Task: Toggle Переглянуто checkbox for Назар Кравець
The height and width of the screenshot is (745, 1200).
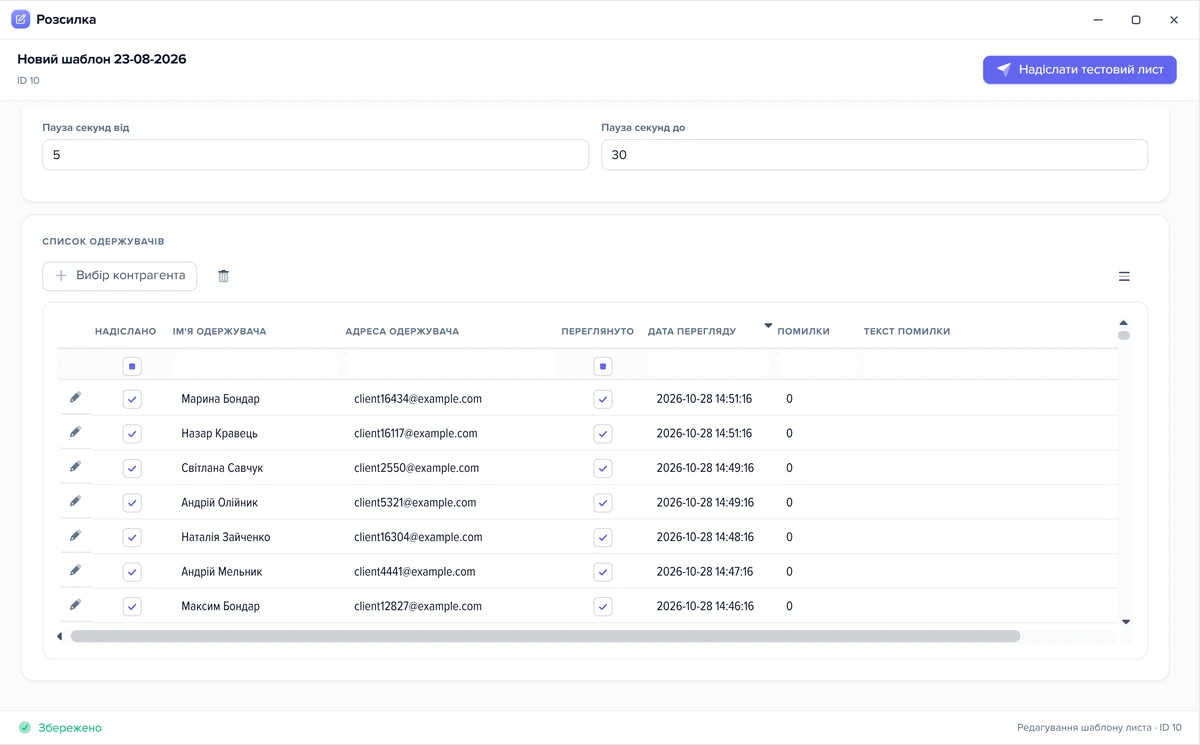Action: pos(603,434)
